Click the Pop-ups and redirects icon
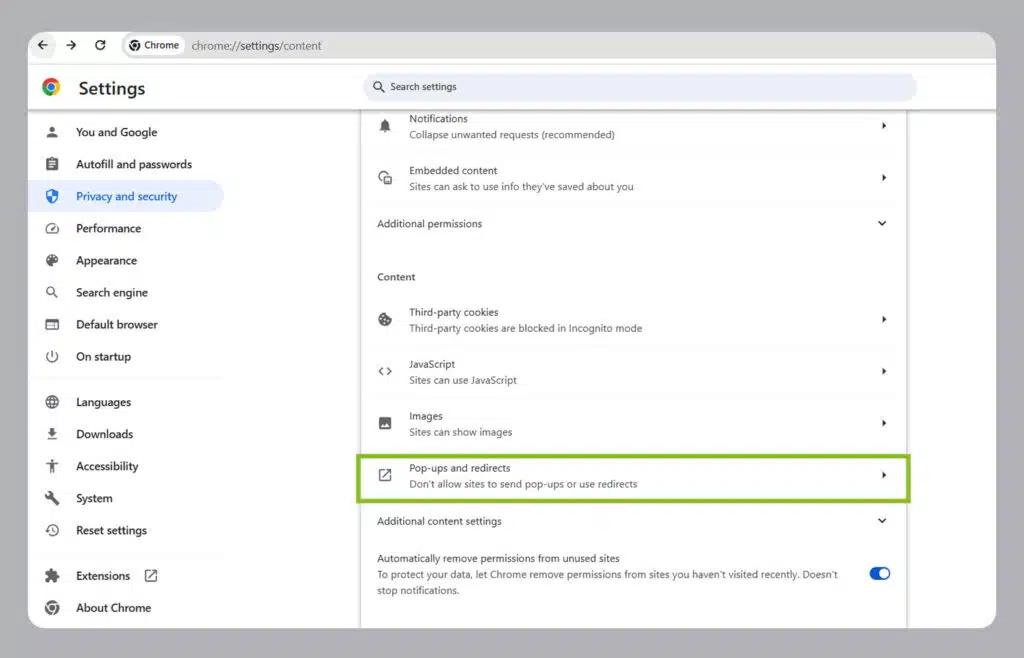This screenshot has height=658, width=1024. pos(385,475)
